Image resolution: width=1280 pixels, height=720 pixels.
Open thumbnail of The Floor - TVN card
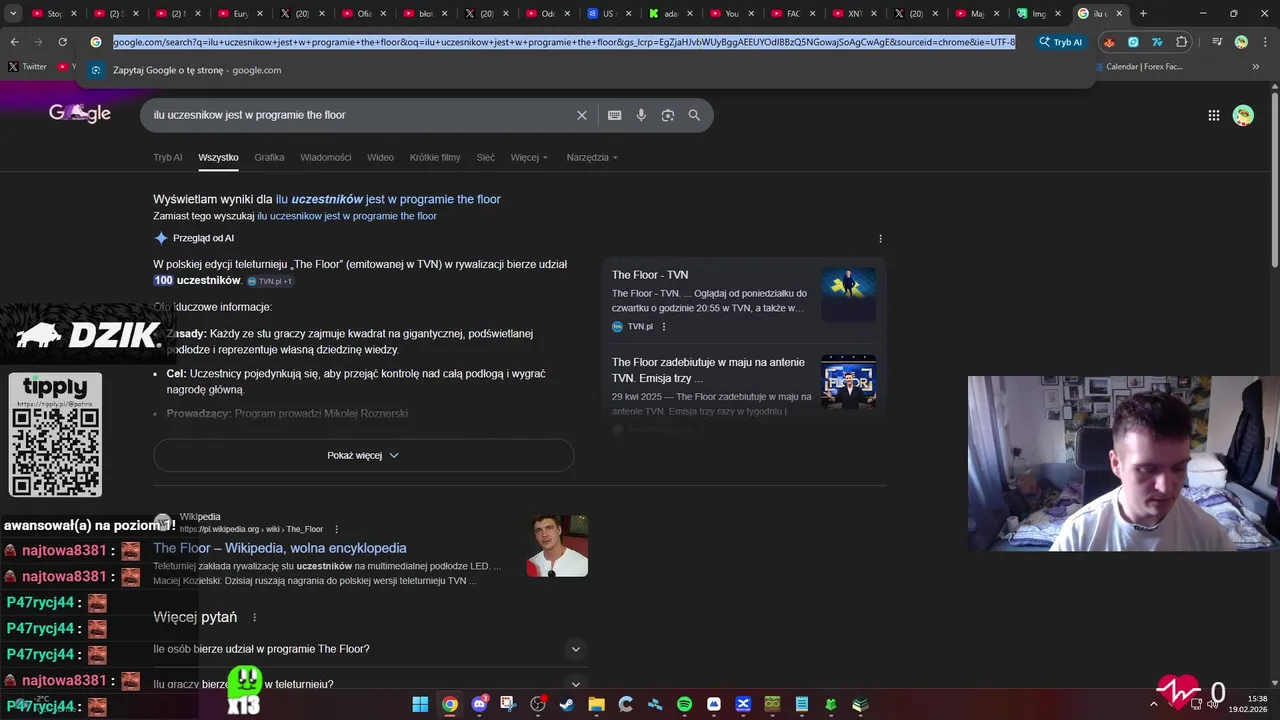click(848, 294)
